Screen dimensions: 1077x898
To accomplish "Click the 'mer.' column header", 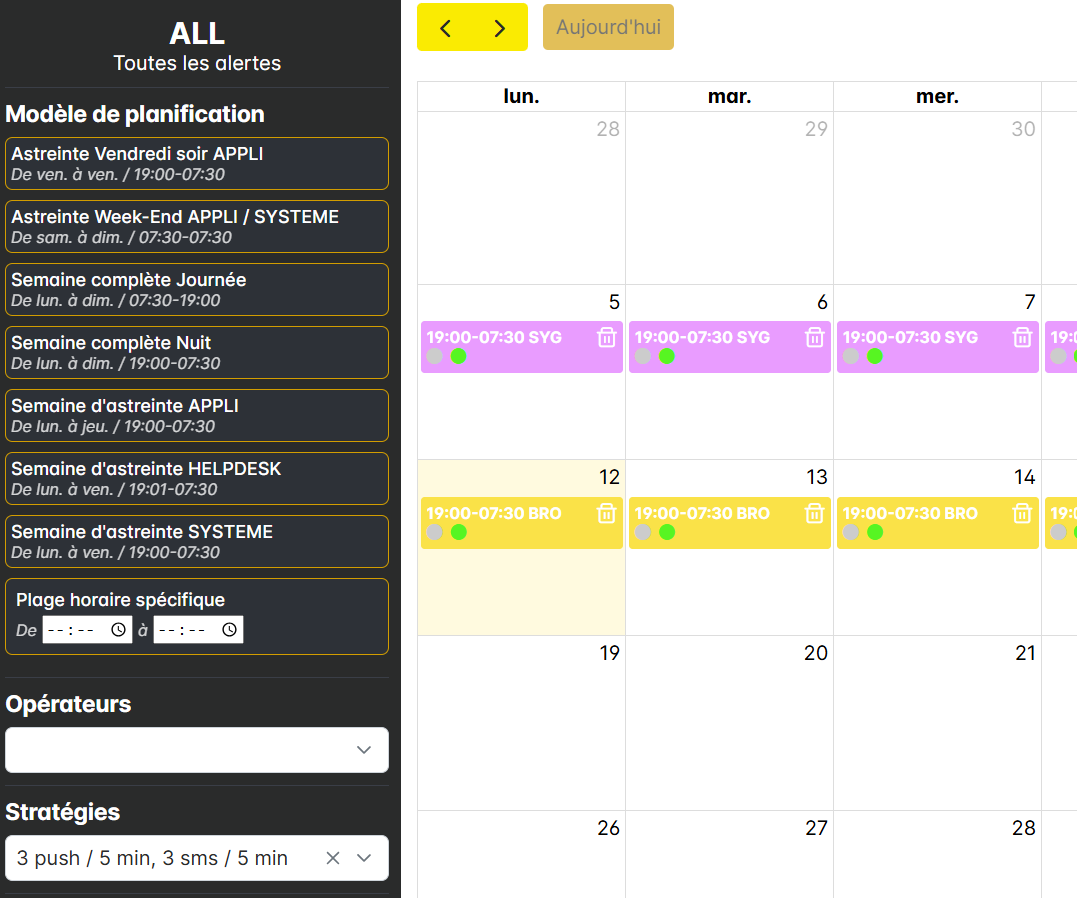I will [x=938, y=96].
